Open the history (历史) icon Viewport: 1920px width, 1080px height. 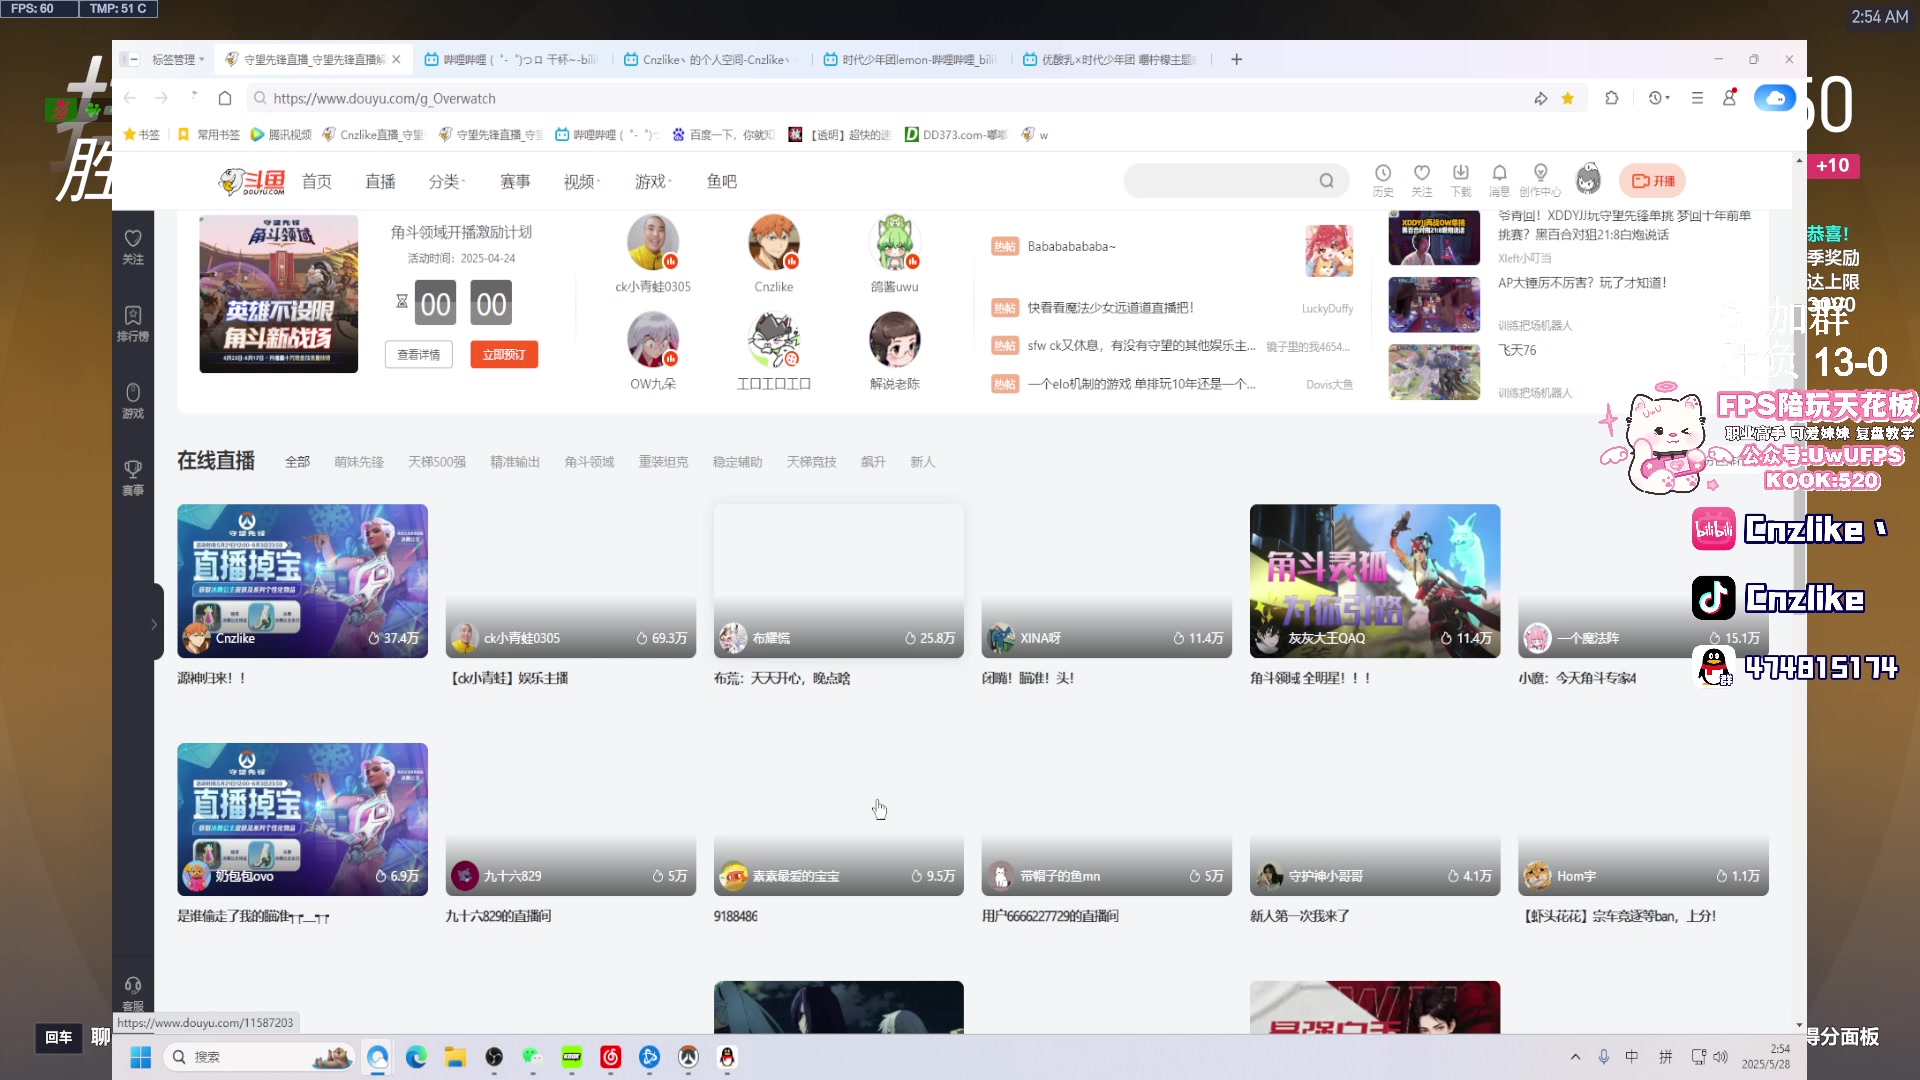click(1383, 180)
